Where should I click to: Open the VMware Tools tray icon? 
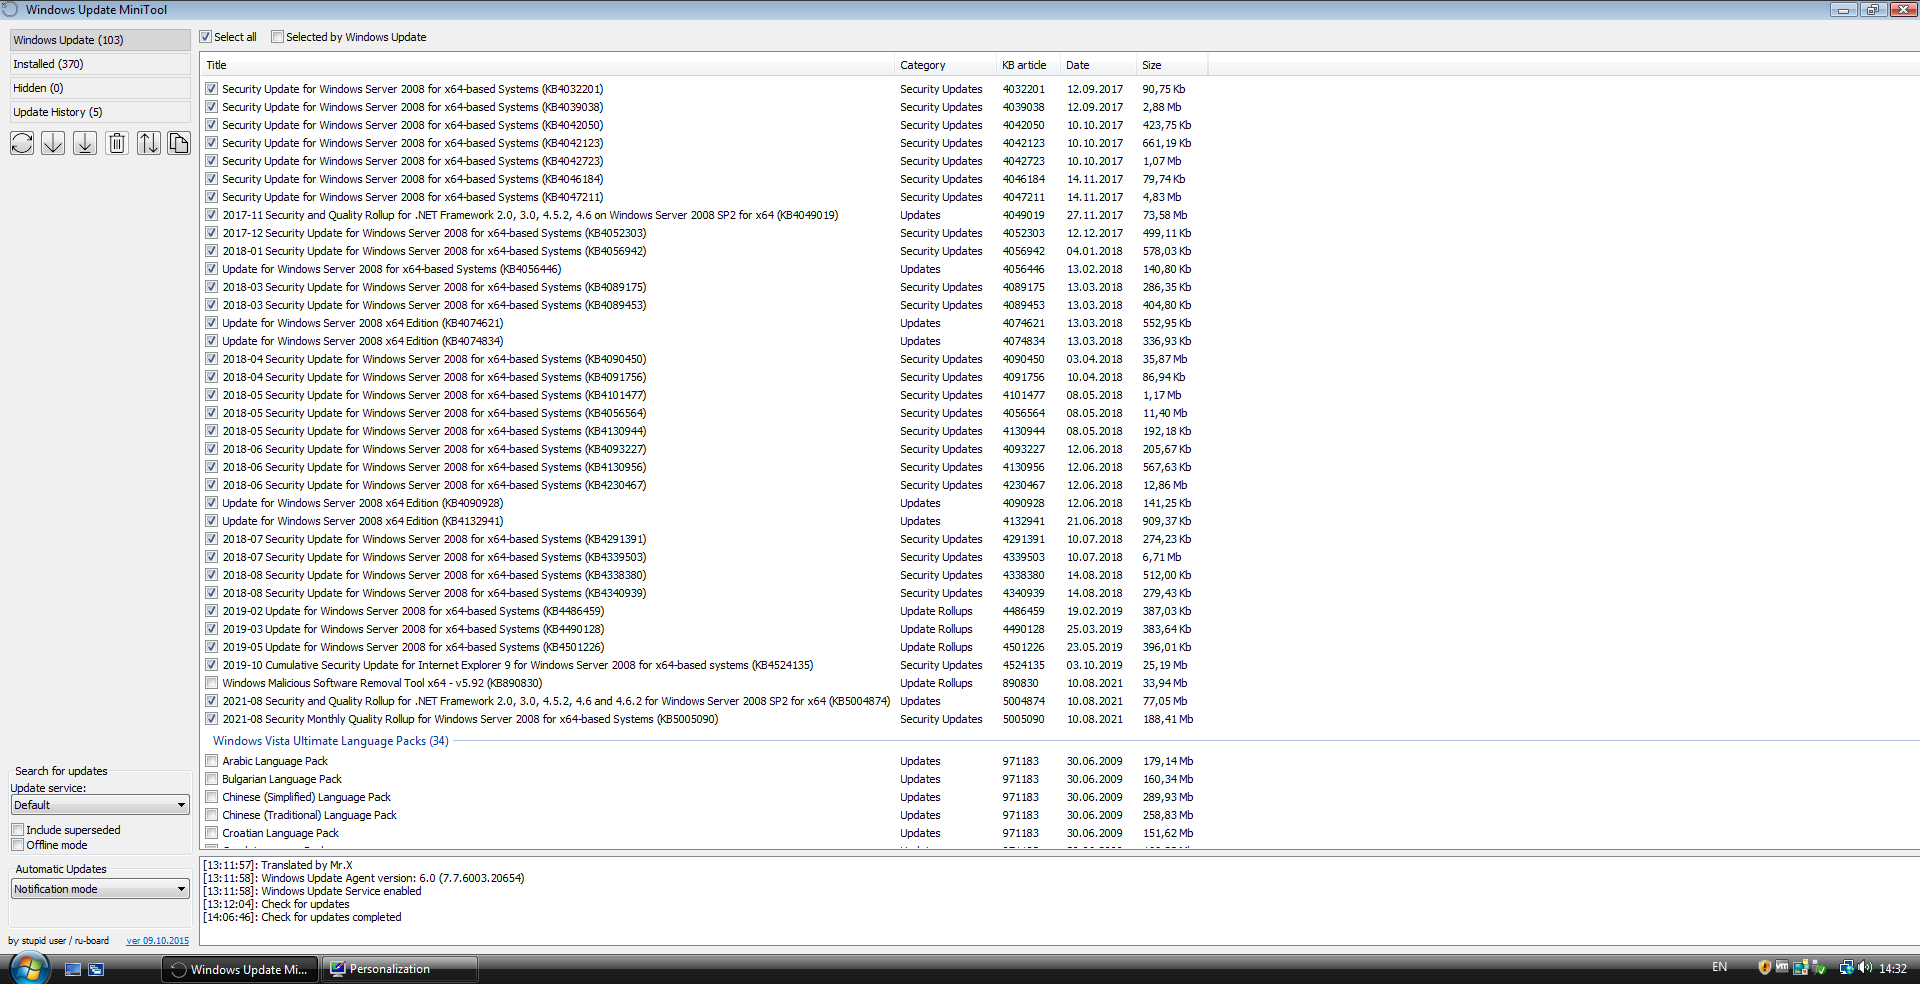coord(1782,966)
